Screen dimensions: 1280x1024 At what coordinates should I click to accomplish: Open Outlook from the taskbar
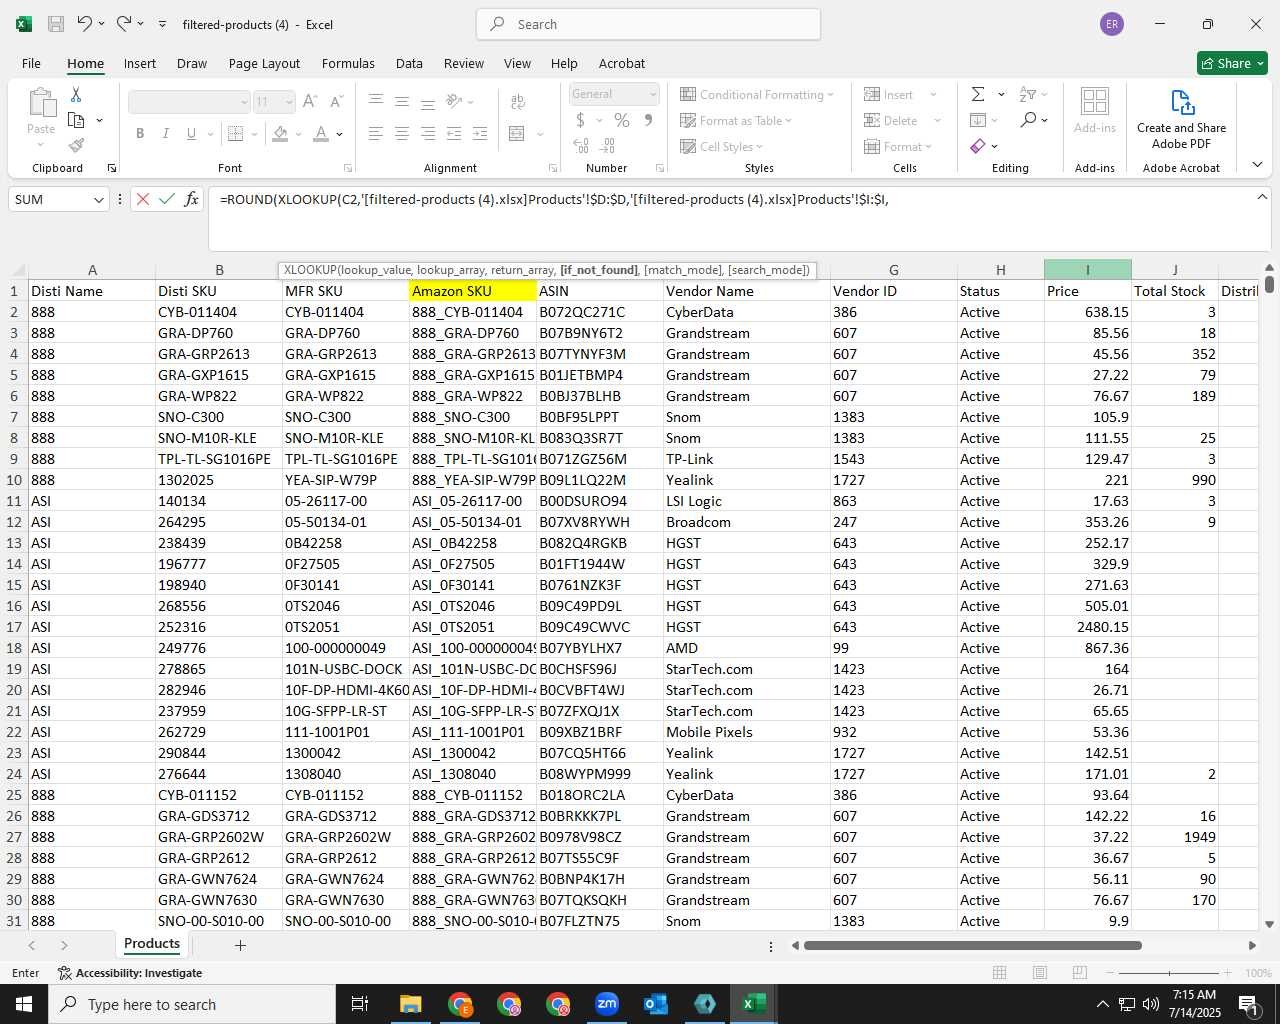[x=656, y=1004]
